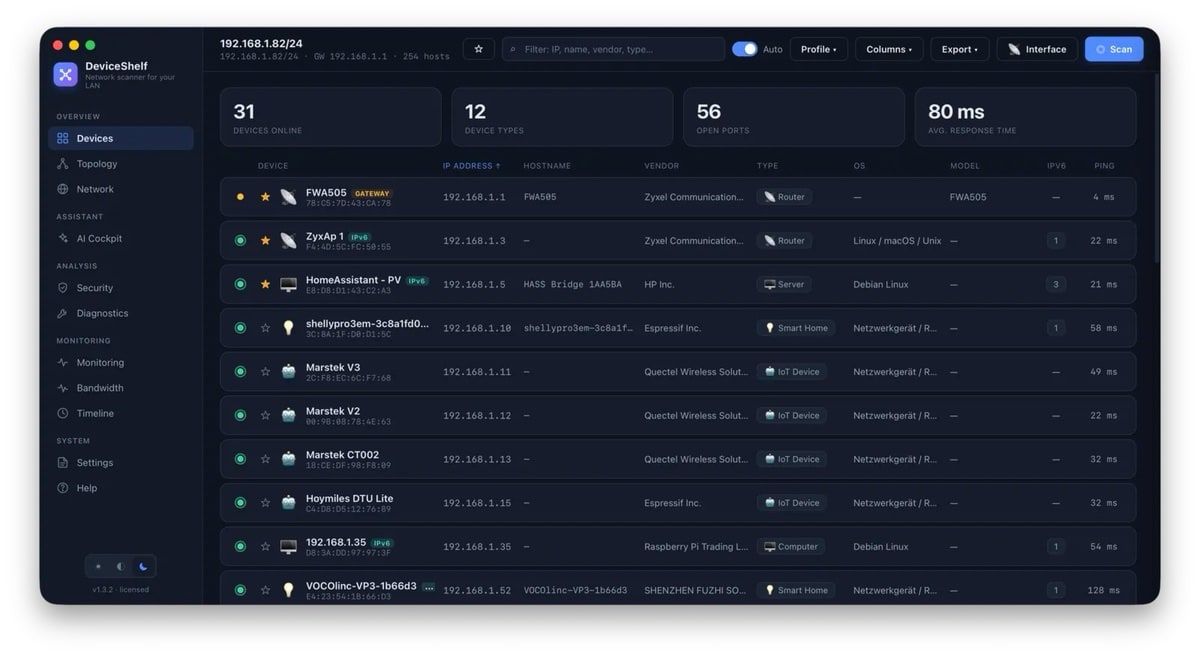Star the Marstek CT002 device
The image size is (1200, 657).
pyautogui.click(x=265, y=459)
